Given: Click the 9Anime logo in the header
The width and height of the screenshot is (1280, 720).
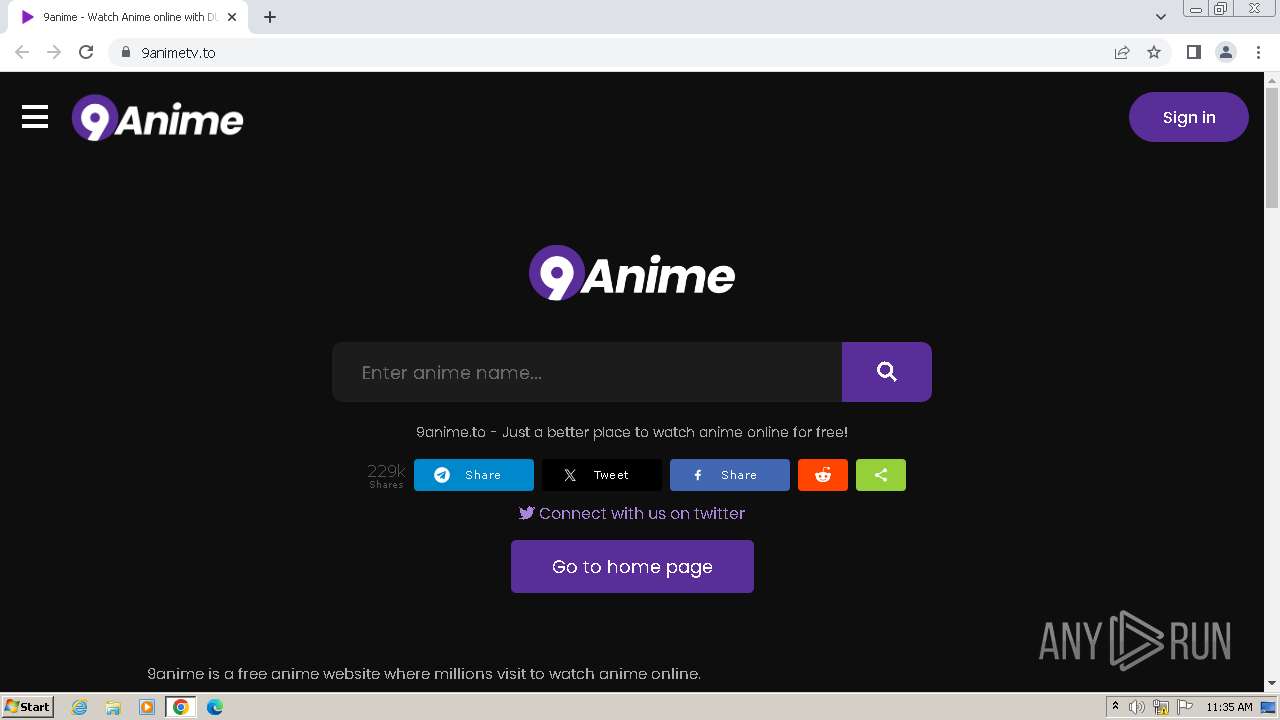Looking at the screenshot, I should click(157, 118).
